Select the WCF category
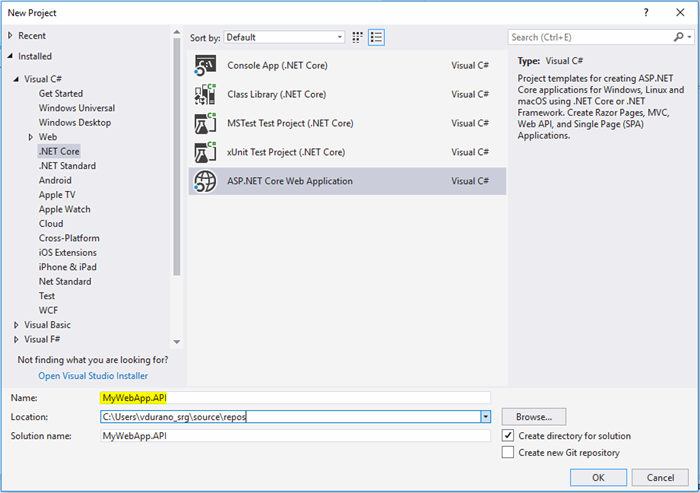The width and height of the screenshot is (700, 493). tap(48, 310)
